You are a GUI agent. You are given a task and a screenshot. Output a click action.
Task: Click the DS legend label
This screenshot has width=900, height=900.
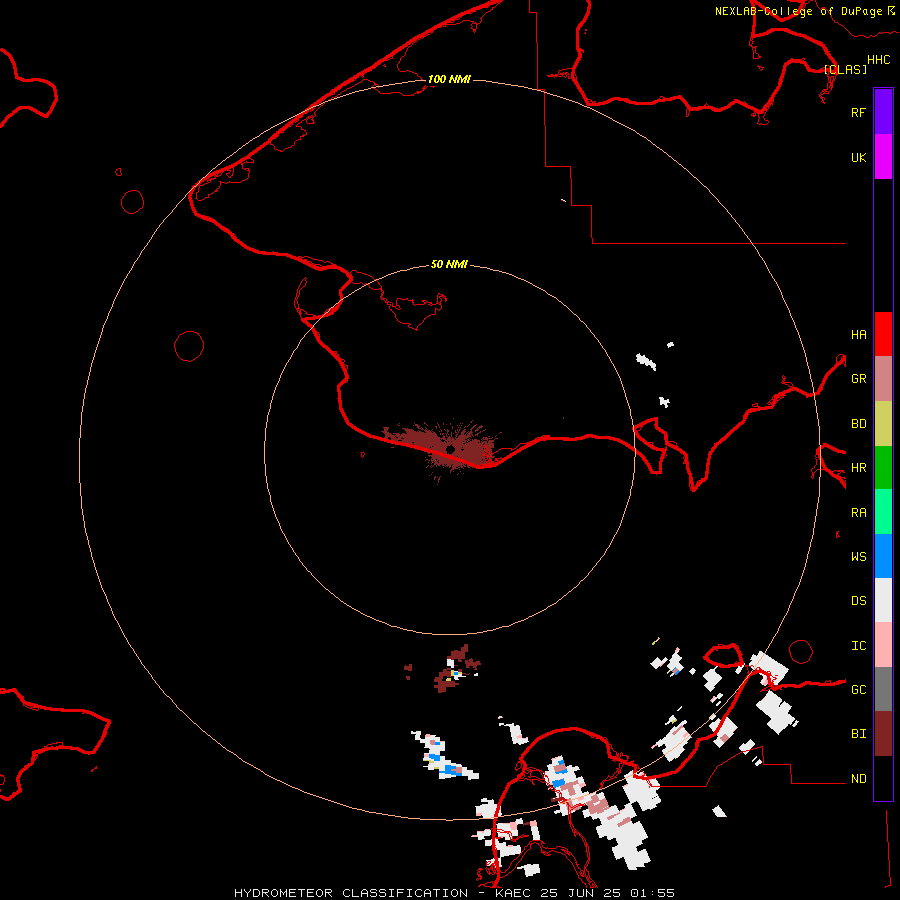pyautogui.click(x=858, y=600)
